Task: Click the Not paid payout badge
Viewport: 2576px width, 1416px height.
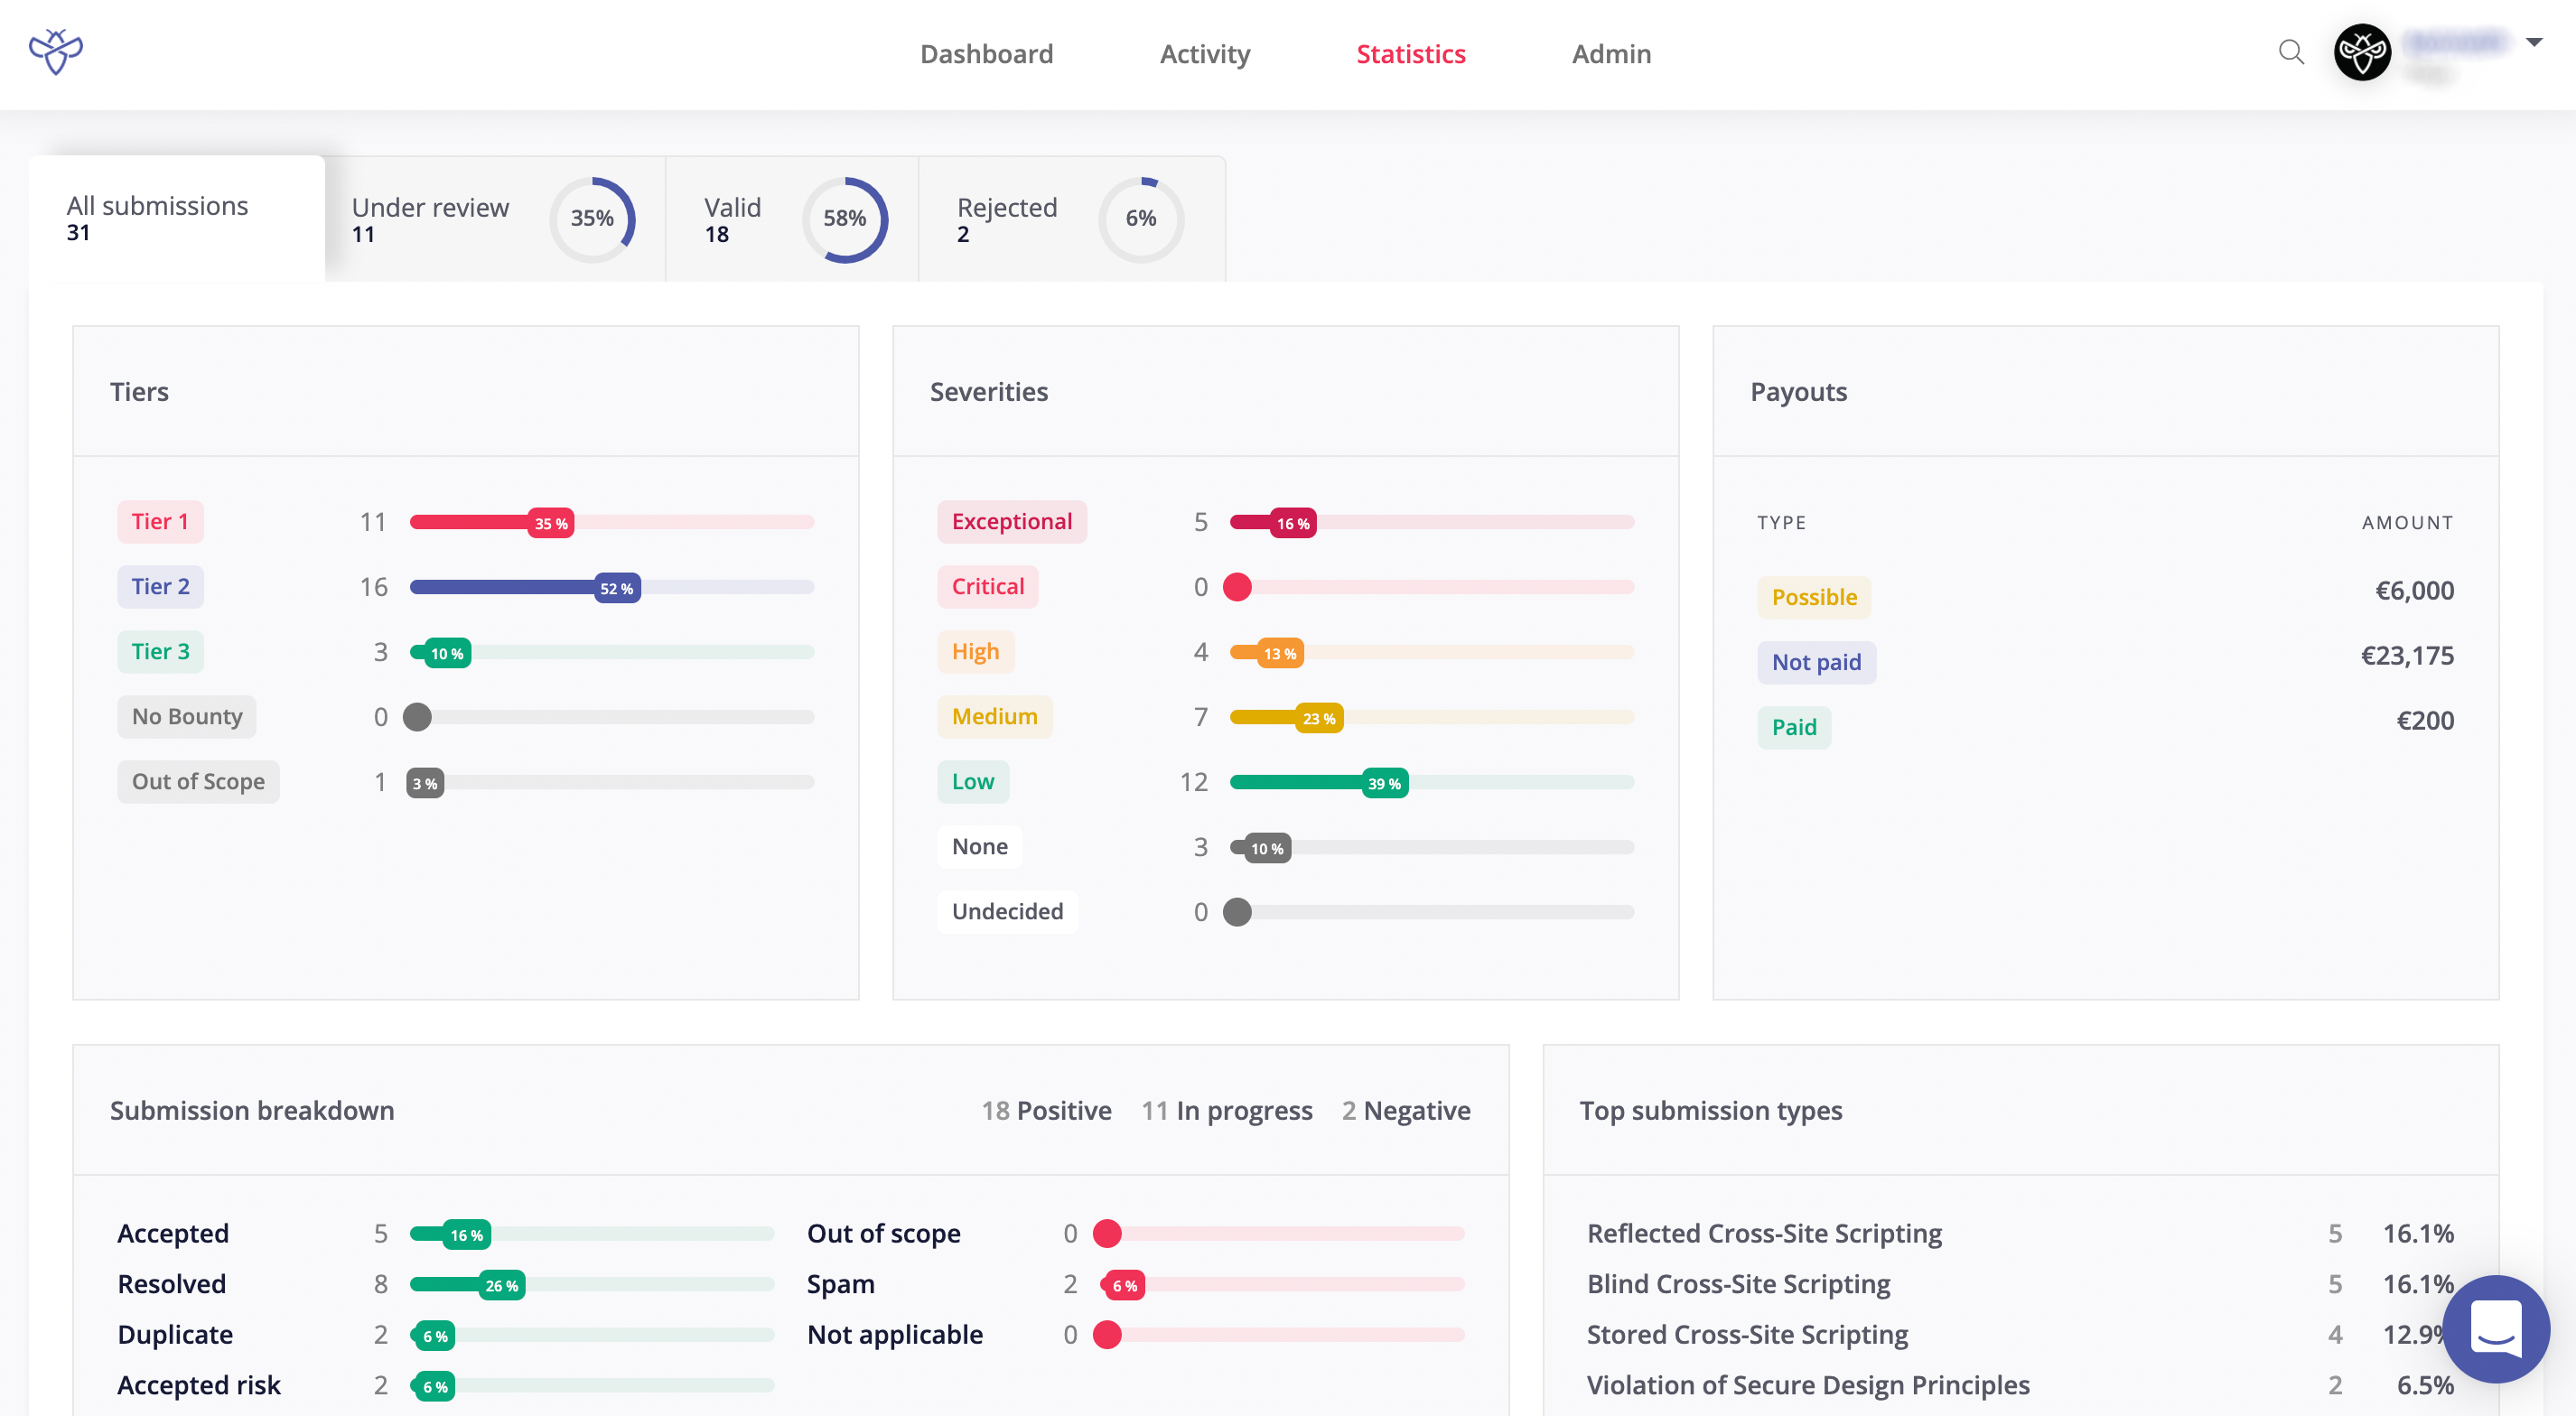Action: click(1816, 662)
